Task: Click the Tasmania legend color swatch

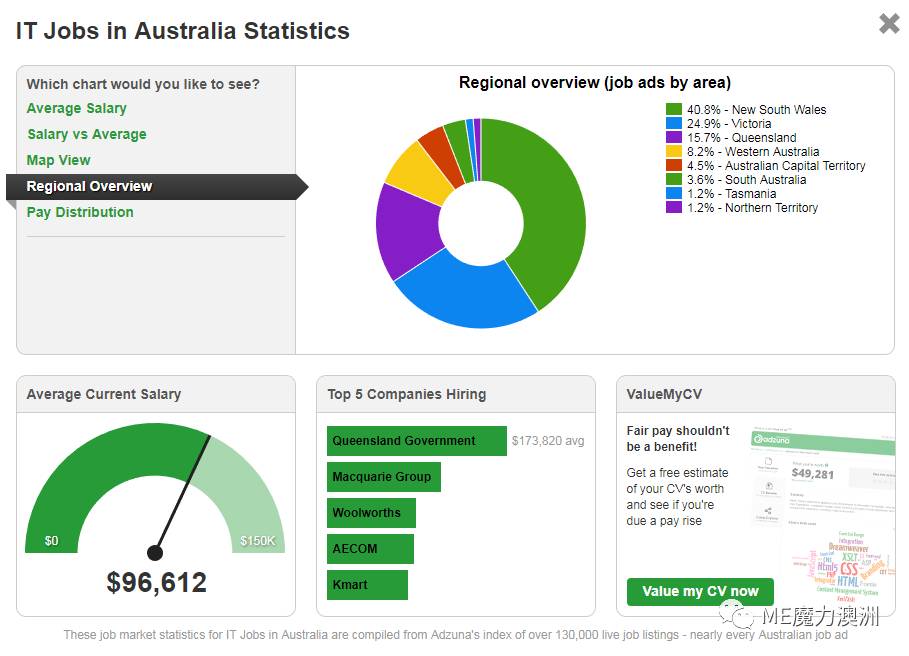Action: 674,194
